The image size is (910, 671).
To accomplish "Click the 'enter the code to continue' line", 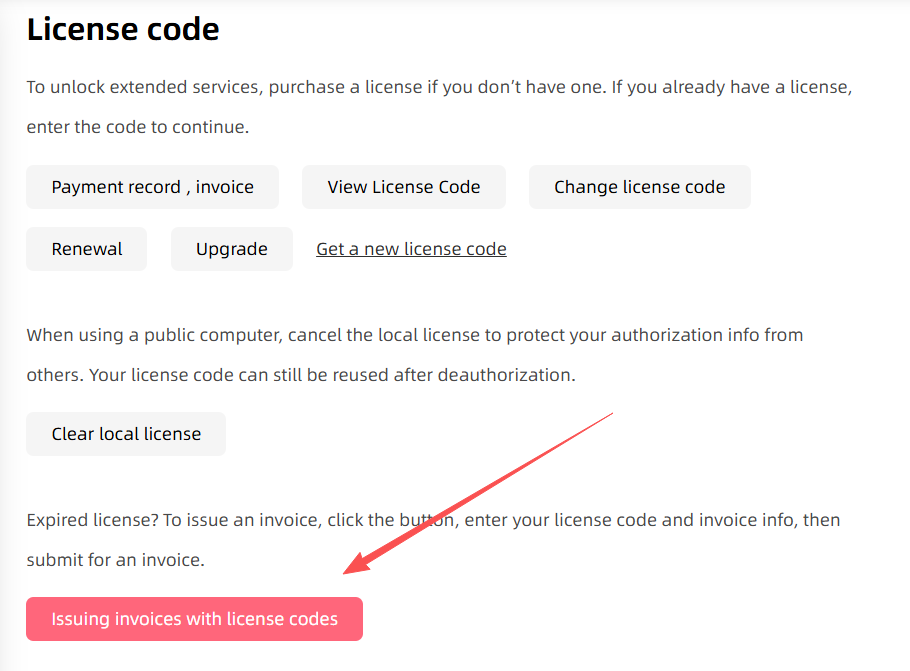I will (x=137, y=128).
